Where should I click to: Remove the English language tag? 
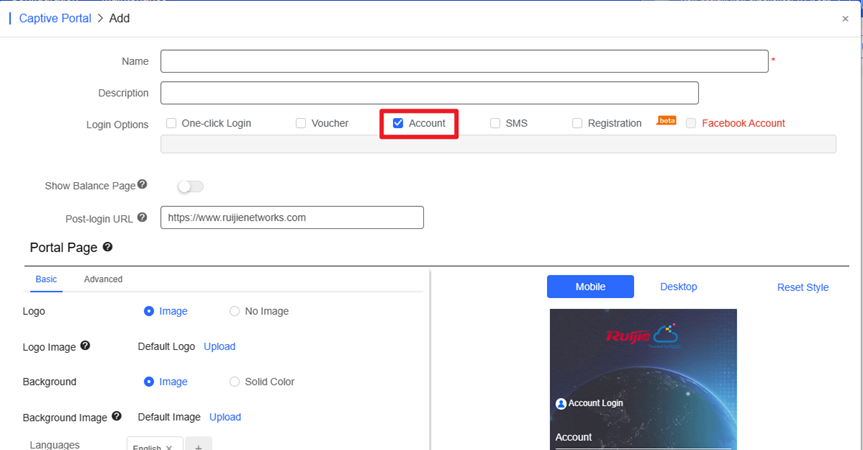169,447
